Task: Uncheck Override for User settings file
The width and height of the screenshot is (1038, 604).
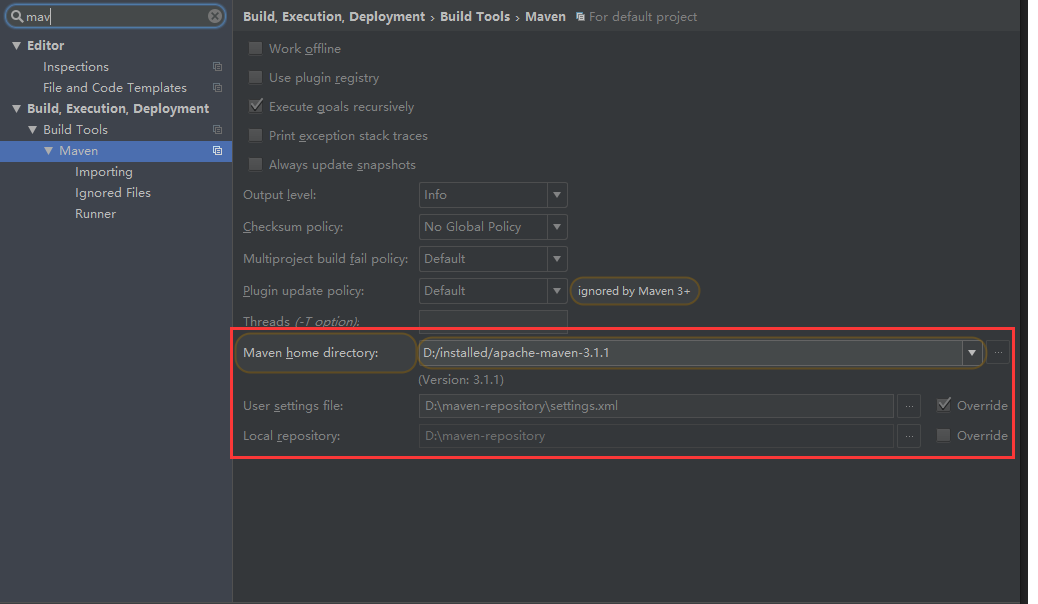Action: pyautogui.click(x=943, y=405)
